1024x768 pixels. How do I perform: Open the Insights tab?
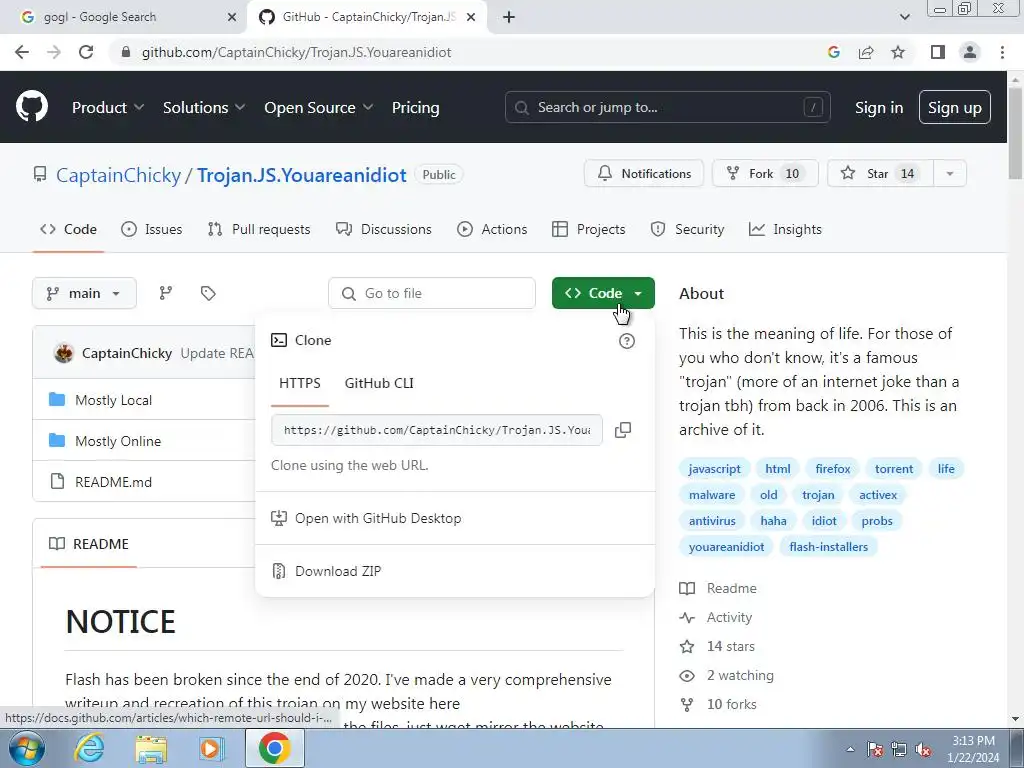tap(786, 229)
